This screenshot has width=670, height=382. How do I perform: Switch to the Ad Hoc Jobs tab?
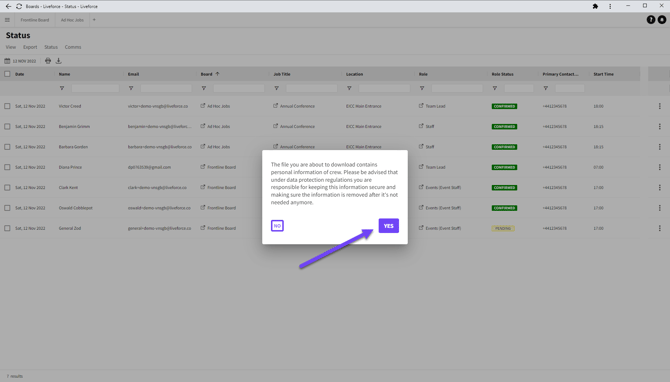point(72,20)
